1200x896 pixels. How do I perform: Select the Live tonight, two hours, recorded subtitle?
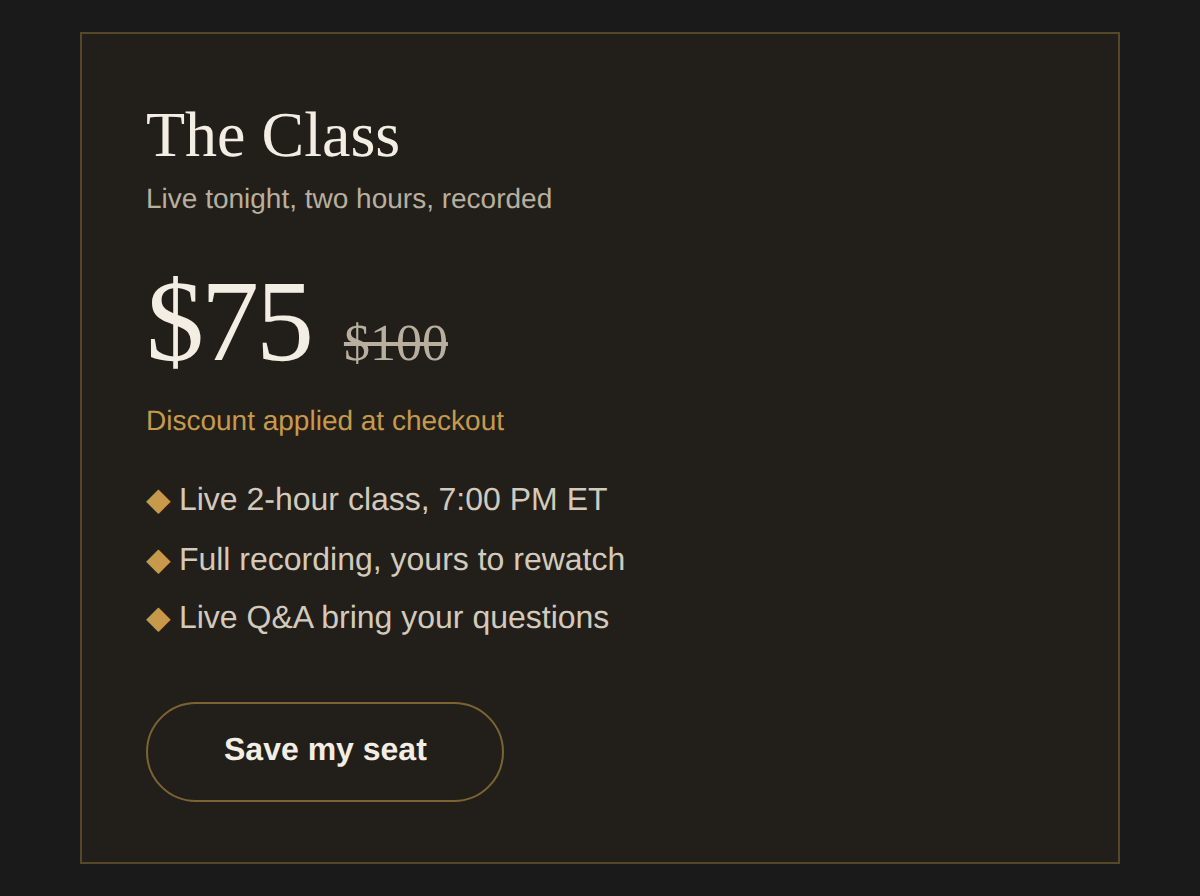349,199
